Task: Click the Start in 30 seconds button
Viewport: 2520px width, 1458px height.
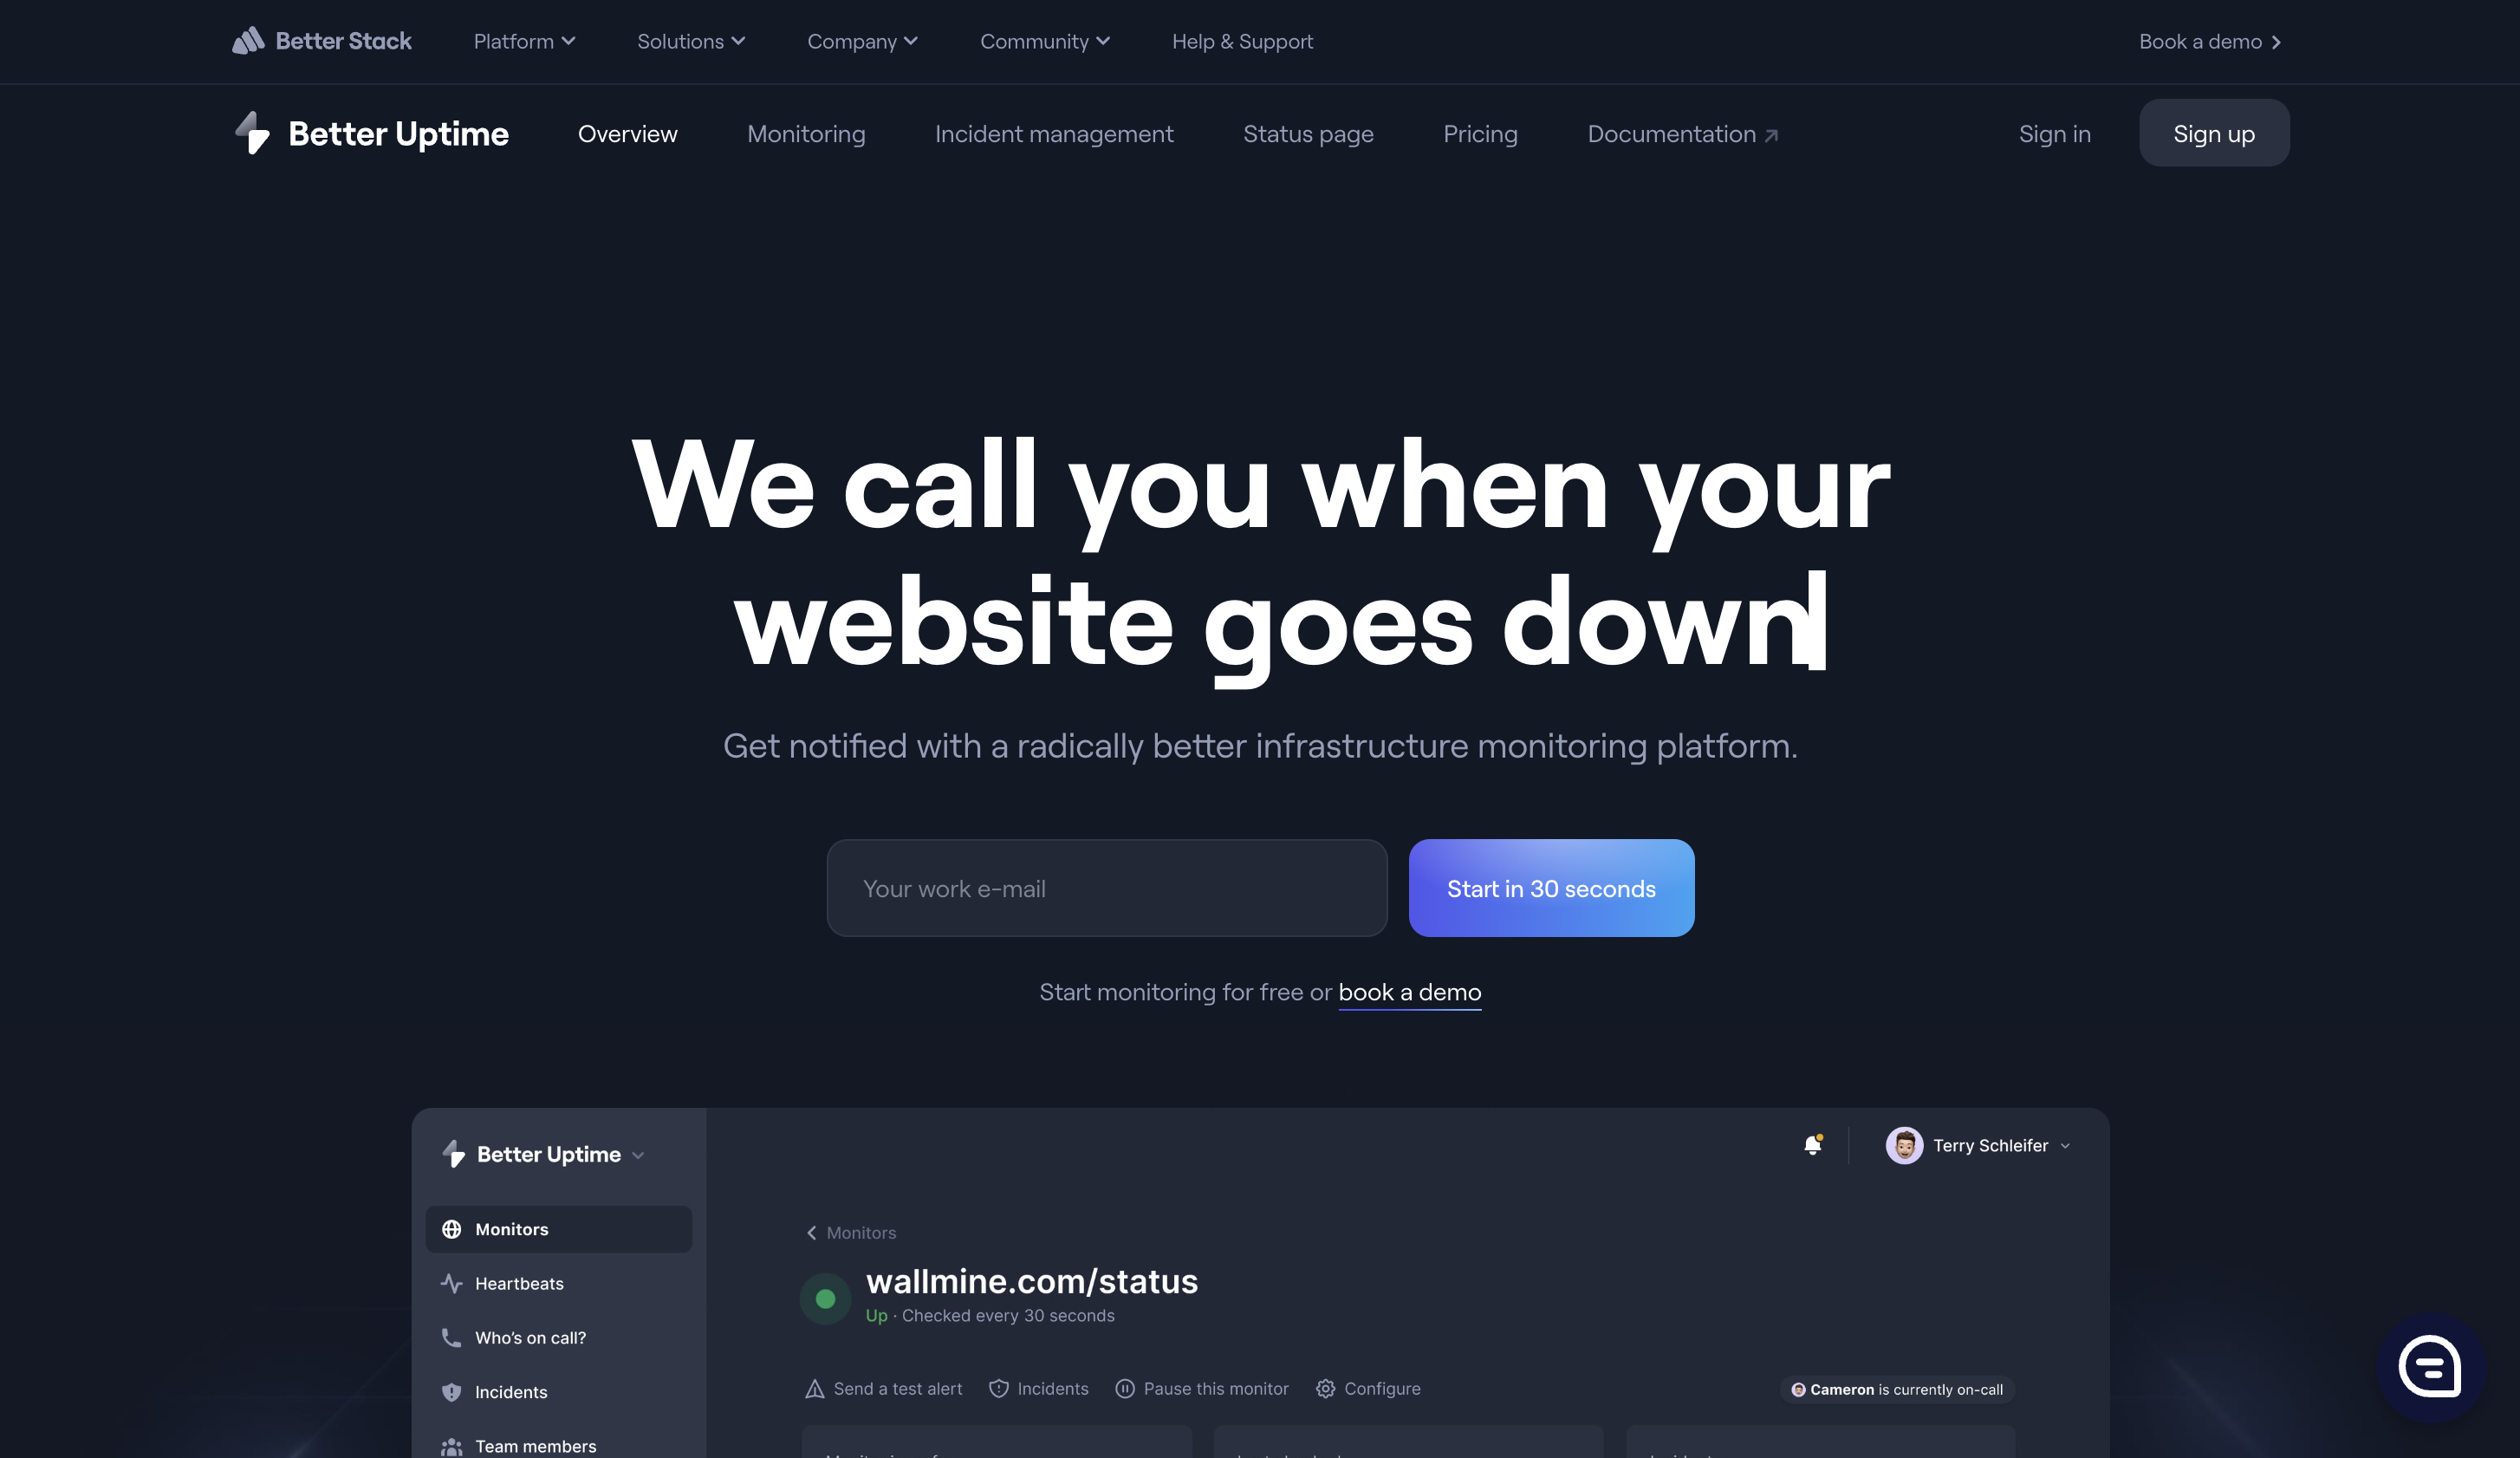Action: [1550, 887]
